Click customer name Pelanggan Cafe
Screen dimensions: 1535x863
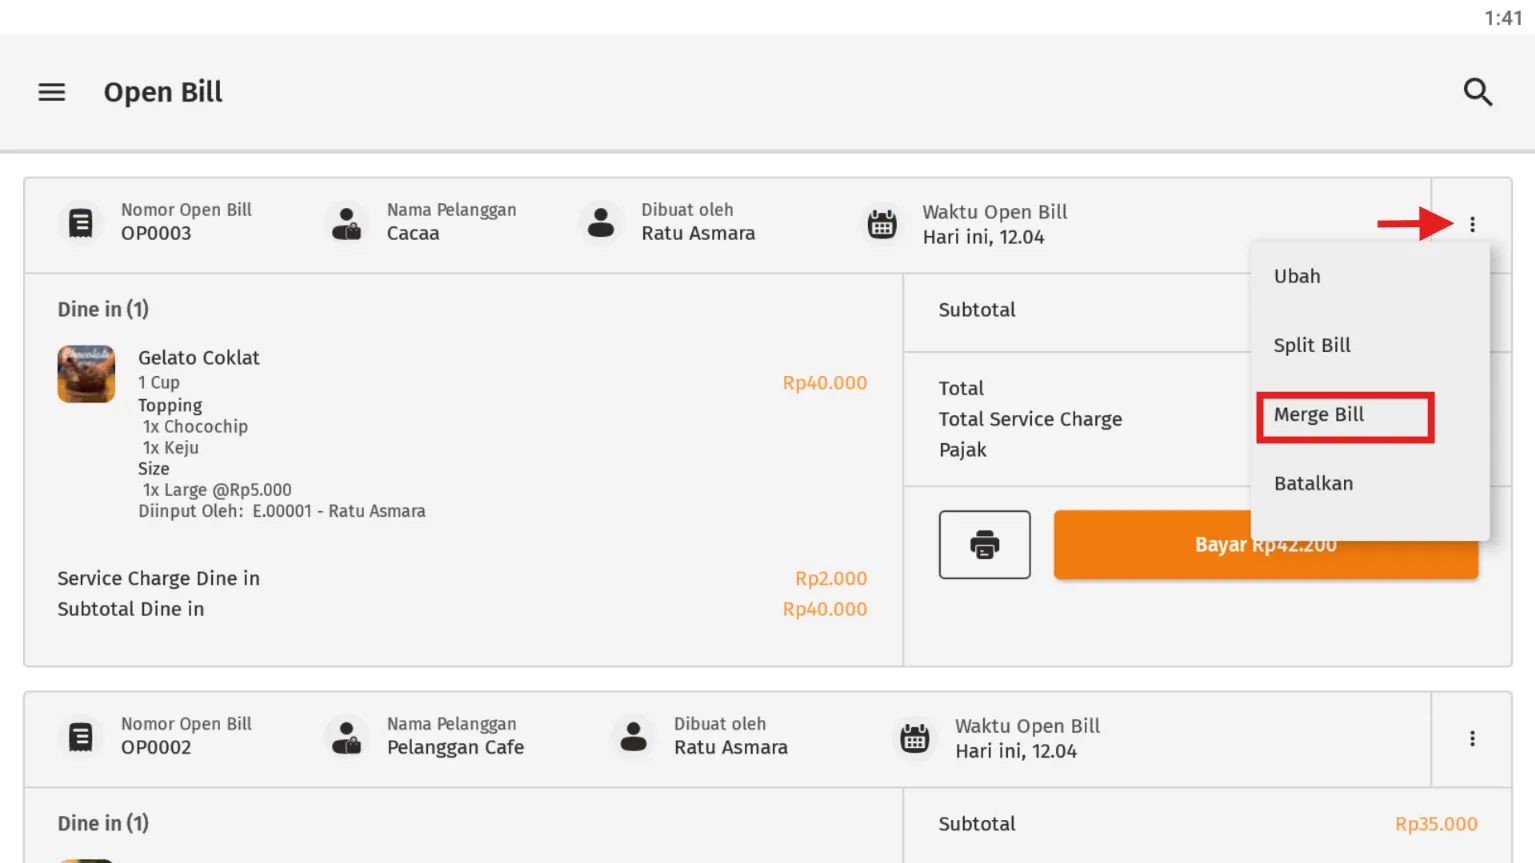tap(456, 748)
